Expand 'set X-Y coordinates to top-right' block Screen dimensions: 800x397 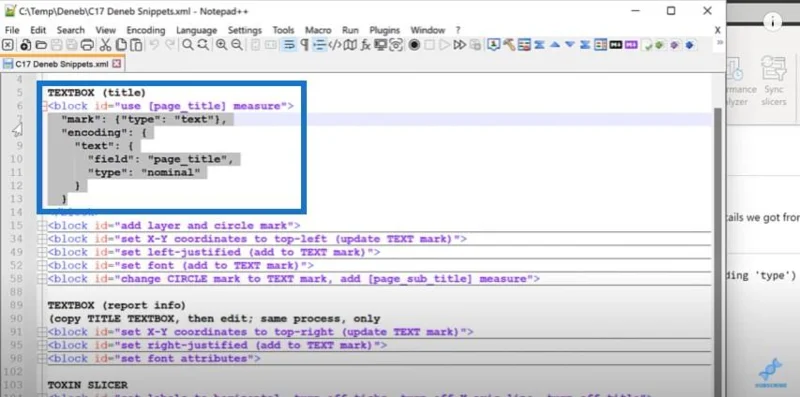pyautogui.click(x=43, y=332)
